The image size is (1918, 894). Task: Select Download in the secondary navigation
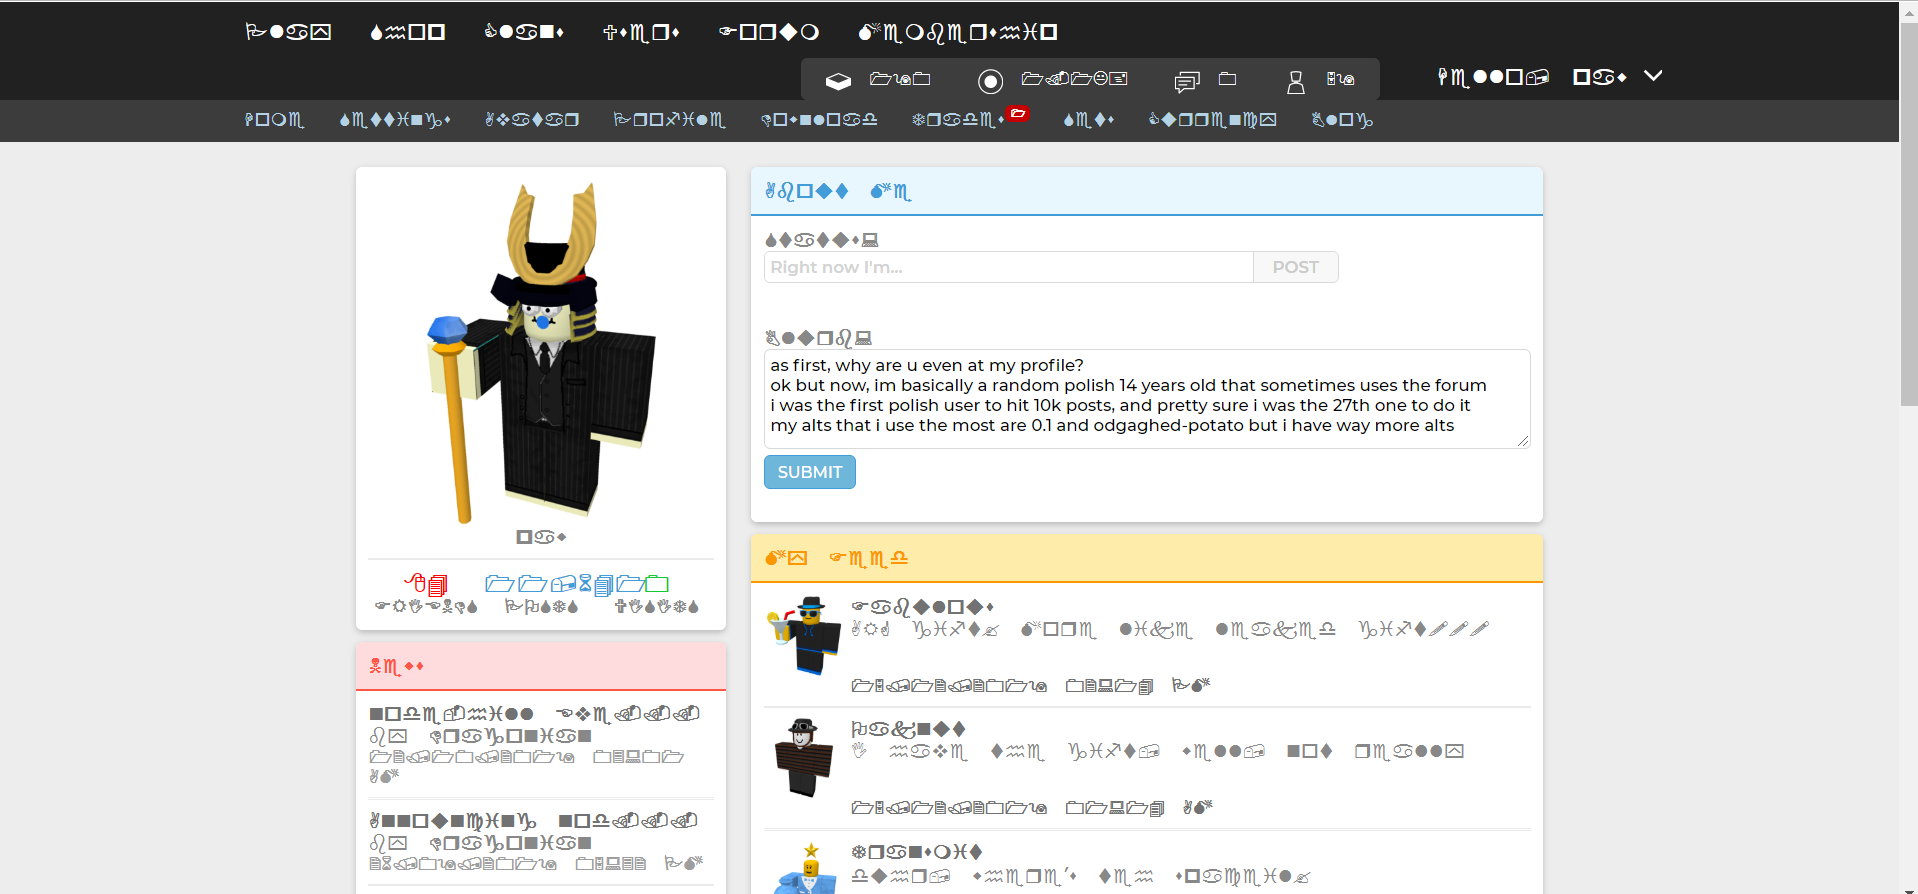[x=819, y=120]
